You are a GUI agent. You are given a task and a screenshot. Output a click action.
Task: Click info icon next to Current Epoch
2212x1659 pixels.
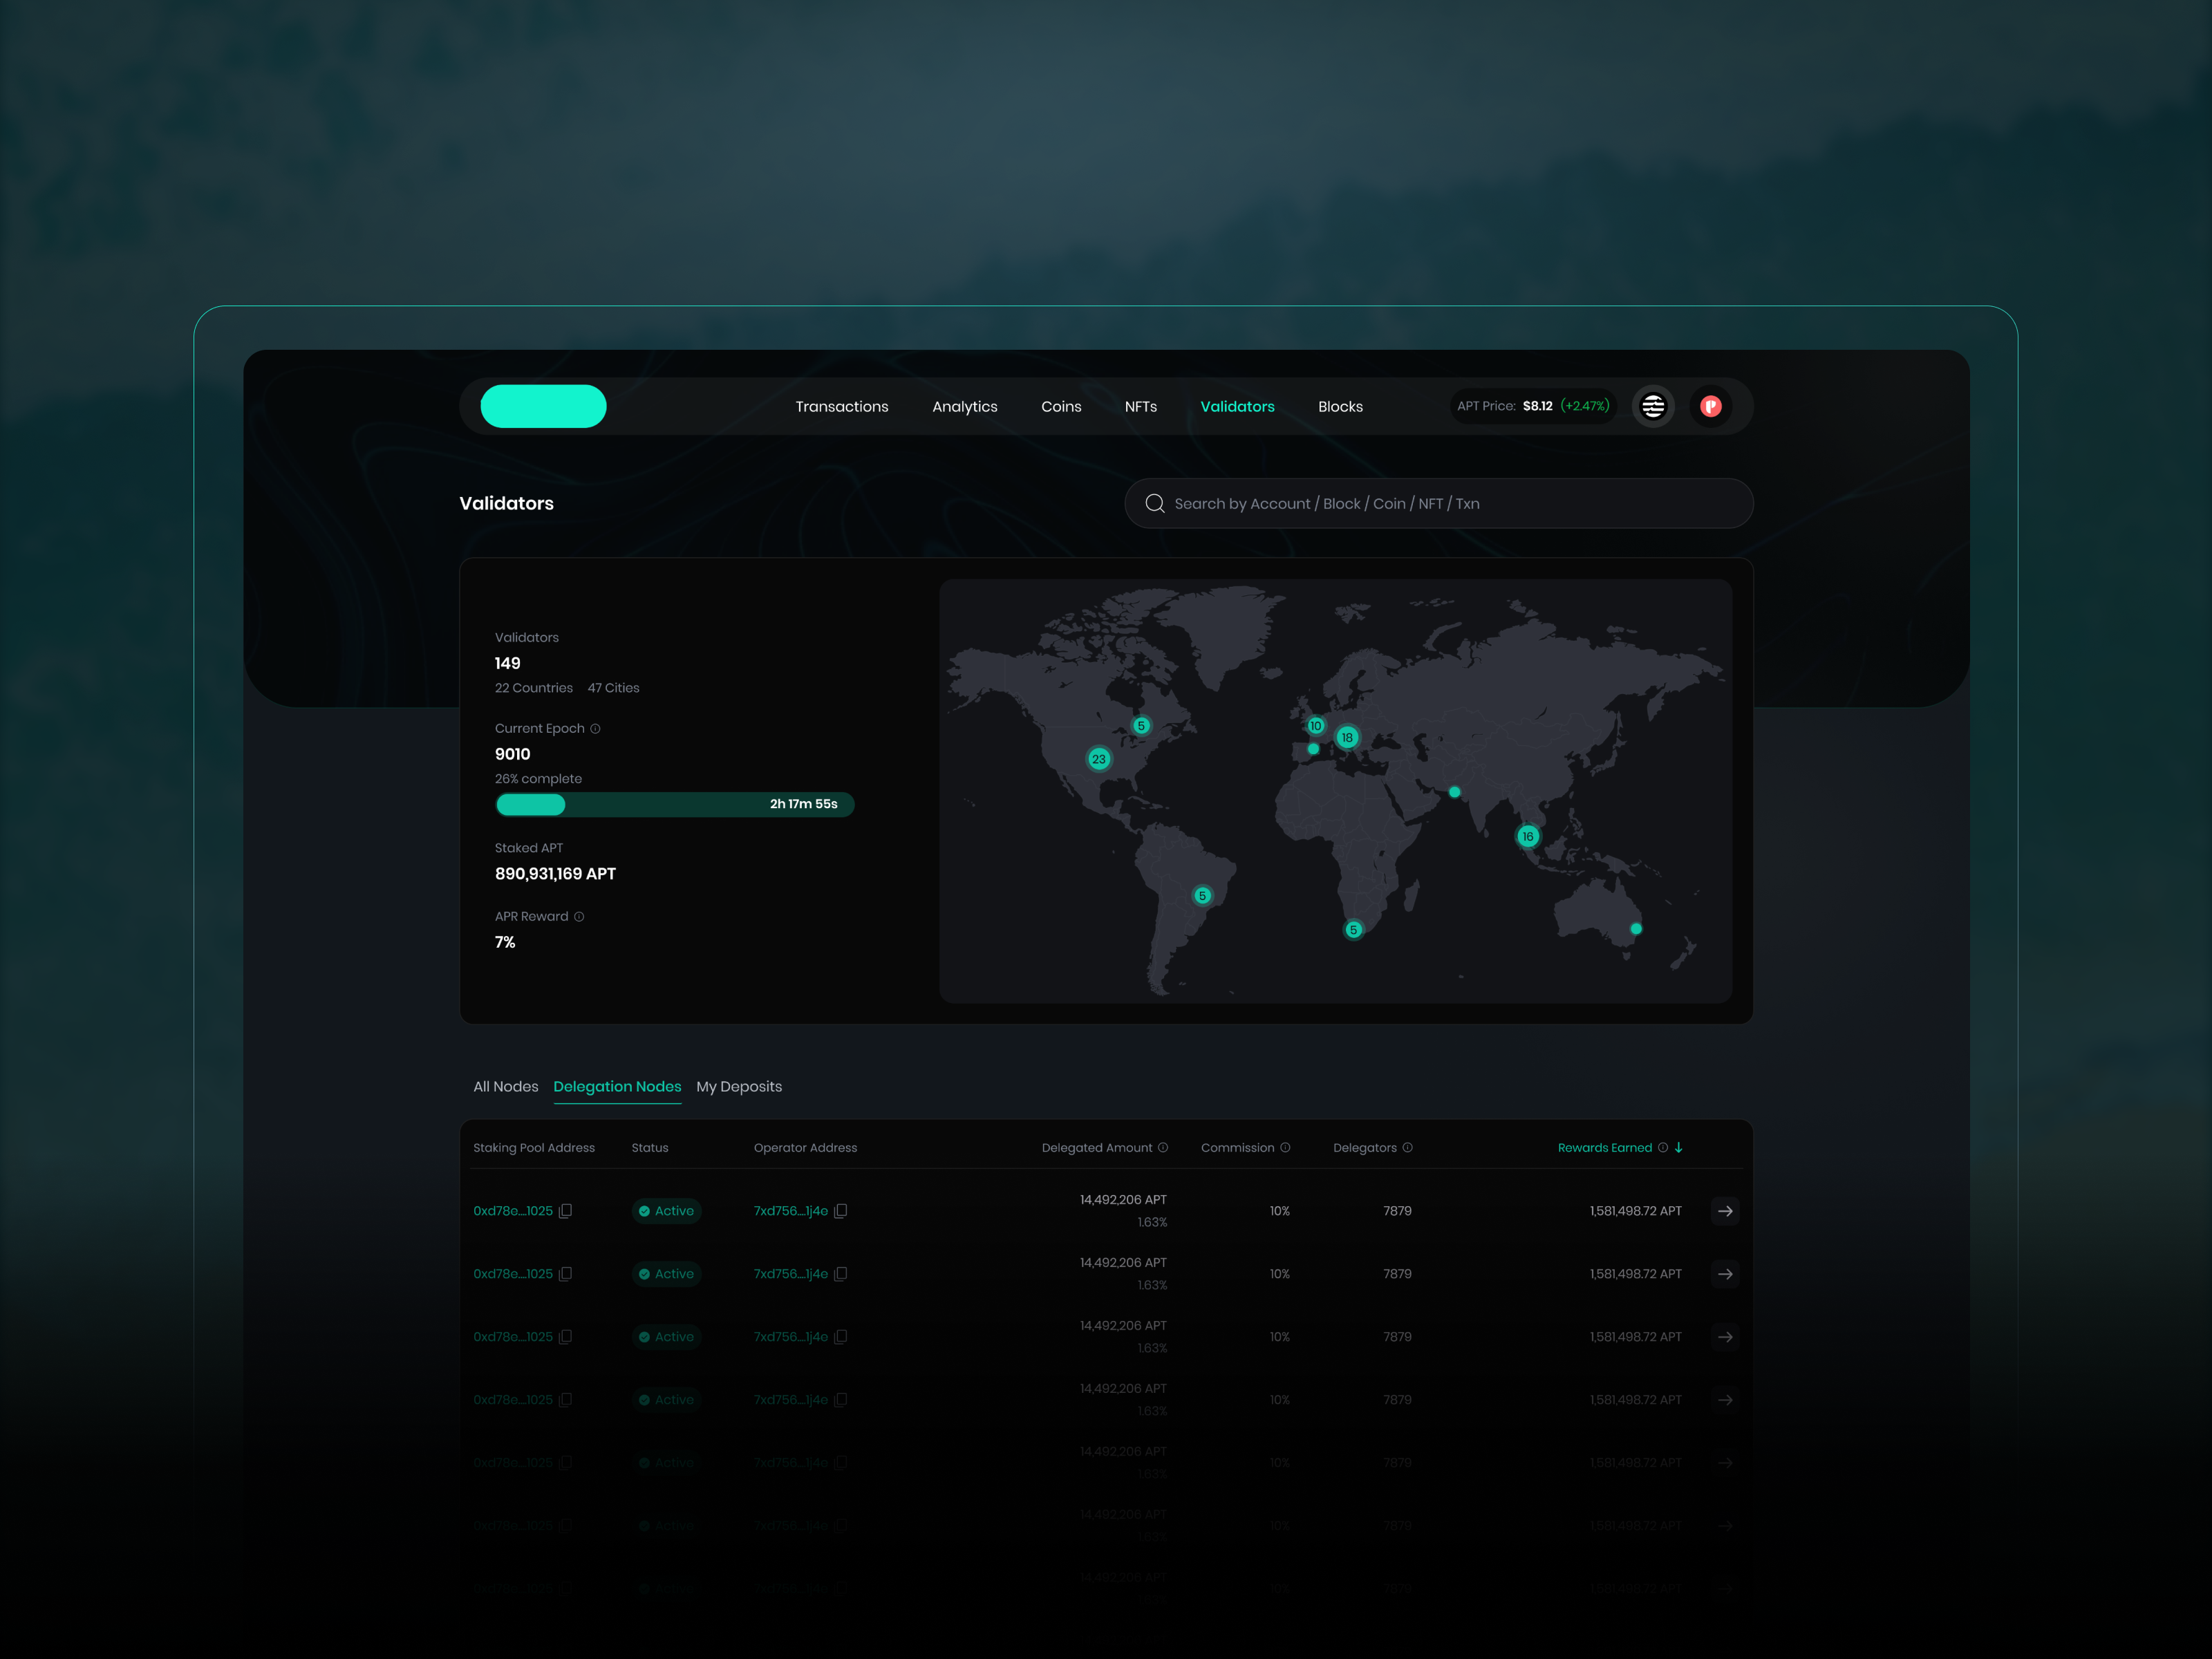595,728
